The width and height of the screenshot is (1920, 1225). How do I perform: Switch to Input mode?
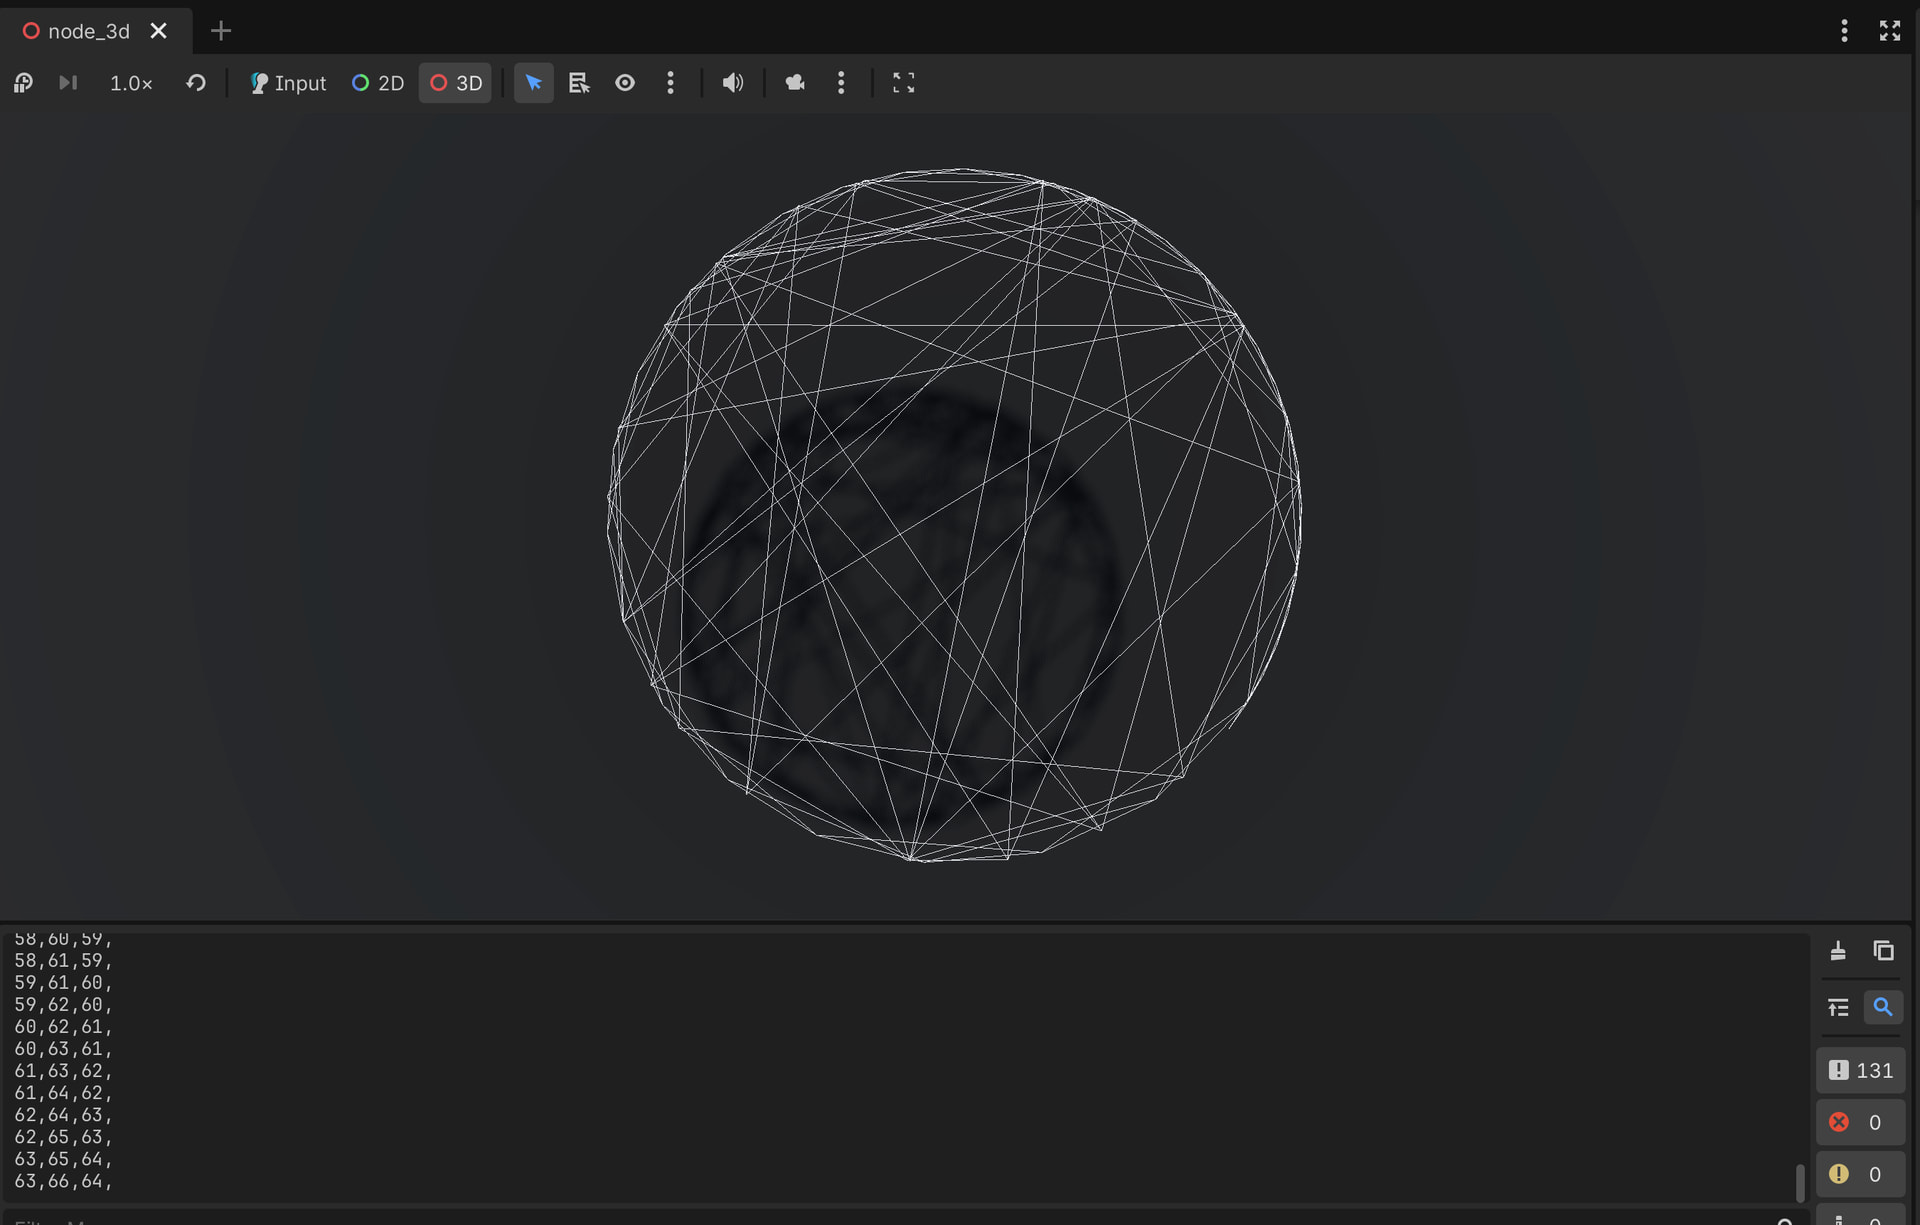288,83
